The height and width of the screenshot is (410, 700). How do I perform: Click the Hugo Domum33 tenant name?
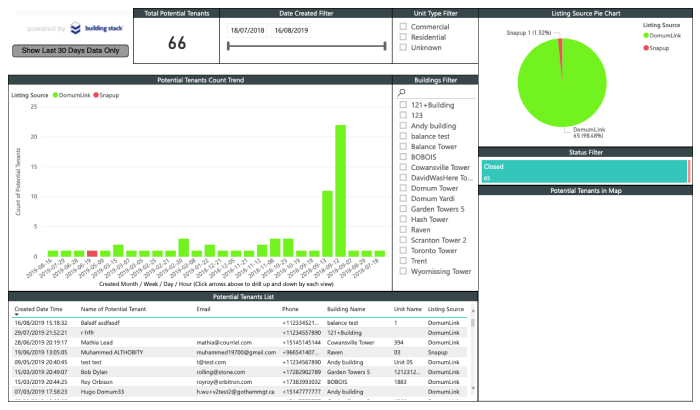[102, 392]
